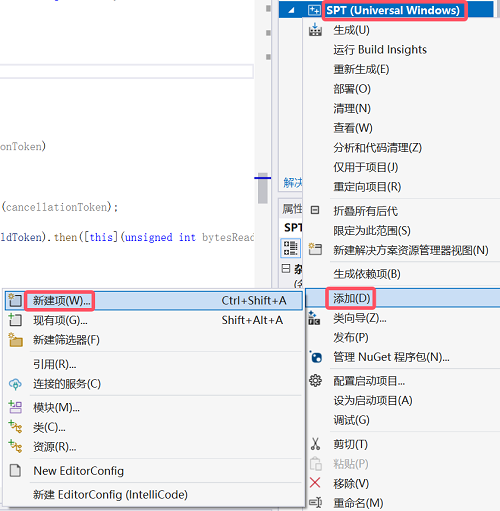Collapse the SPT project tree arrow

292,10
